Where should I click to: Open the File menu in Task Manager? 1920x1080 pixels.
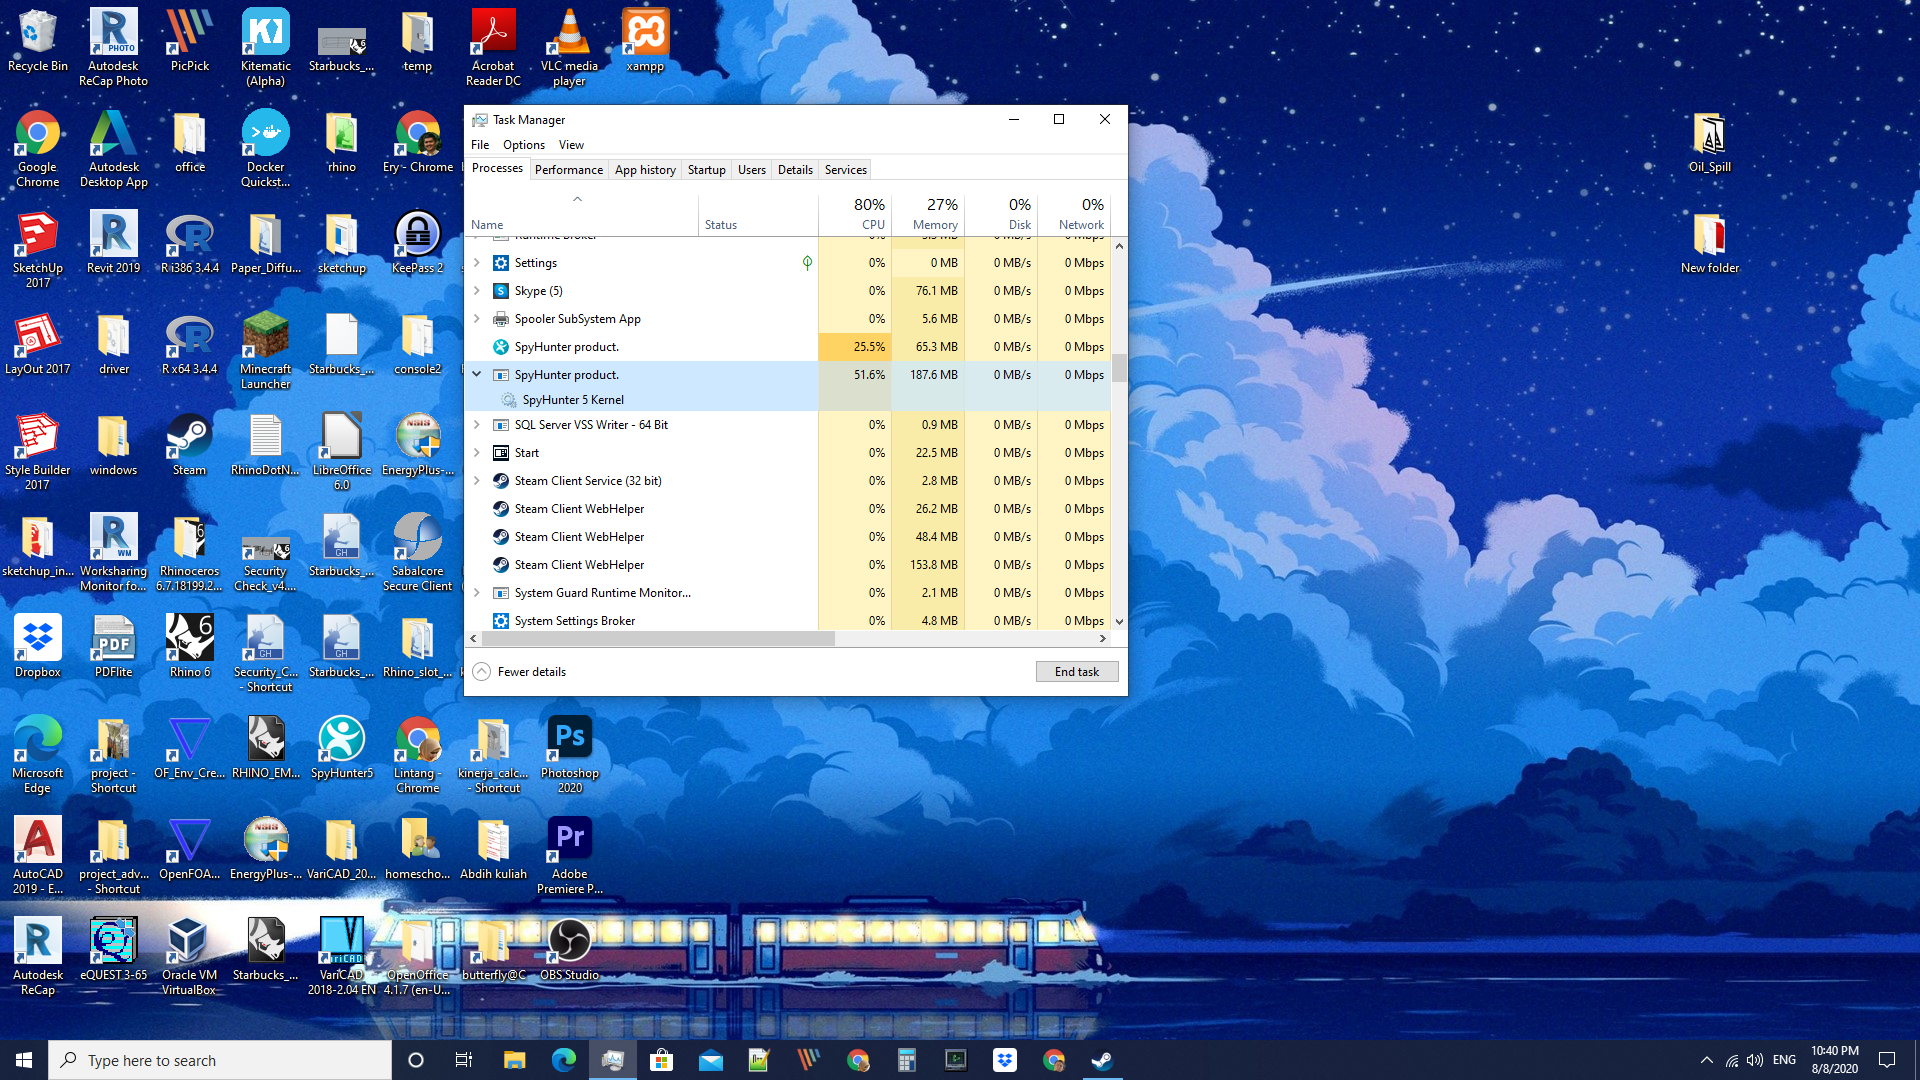click(480, 145)
